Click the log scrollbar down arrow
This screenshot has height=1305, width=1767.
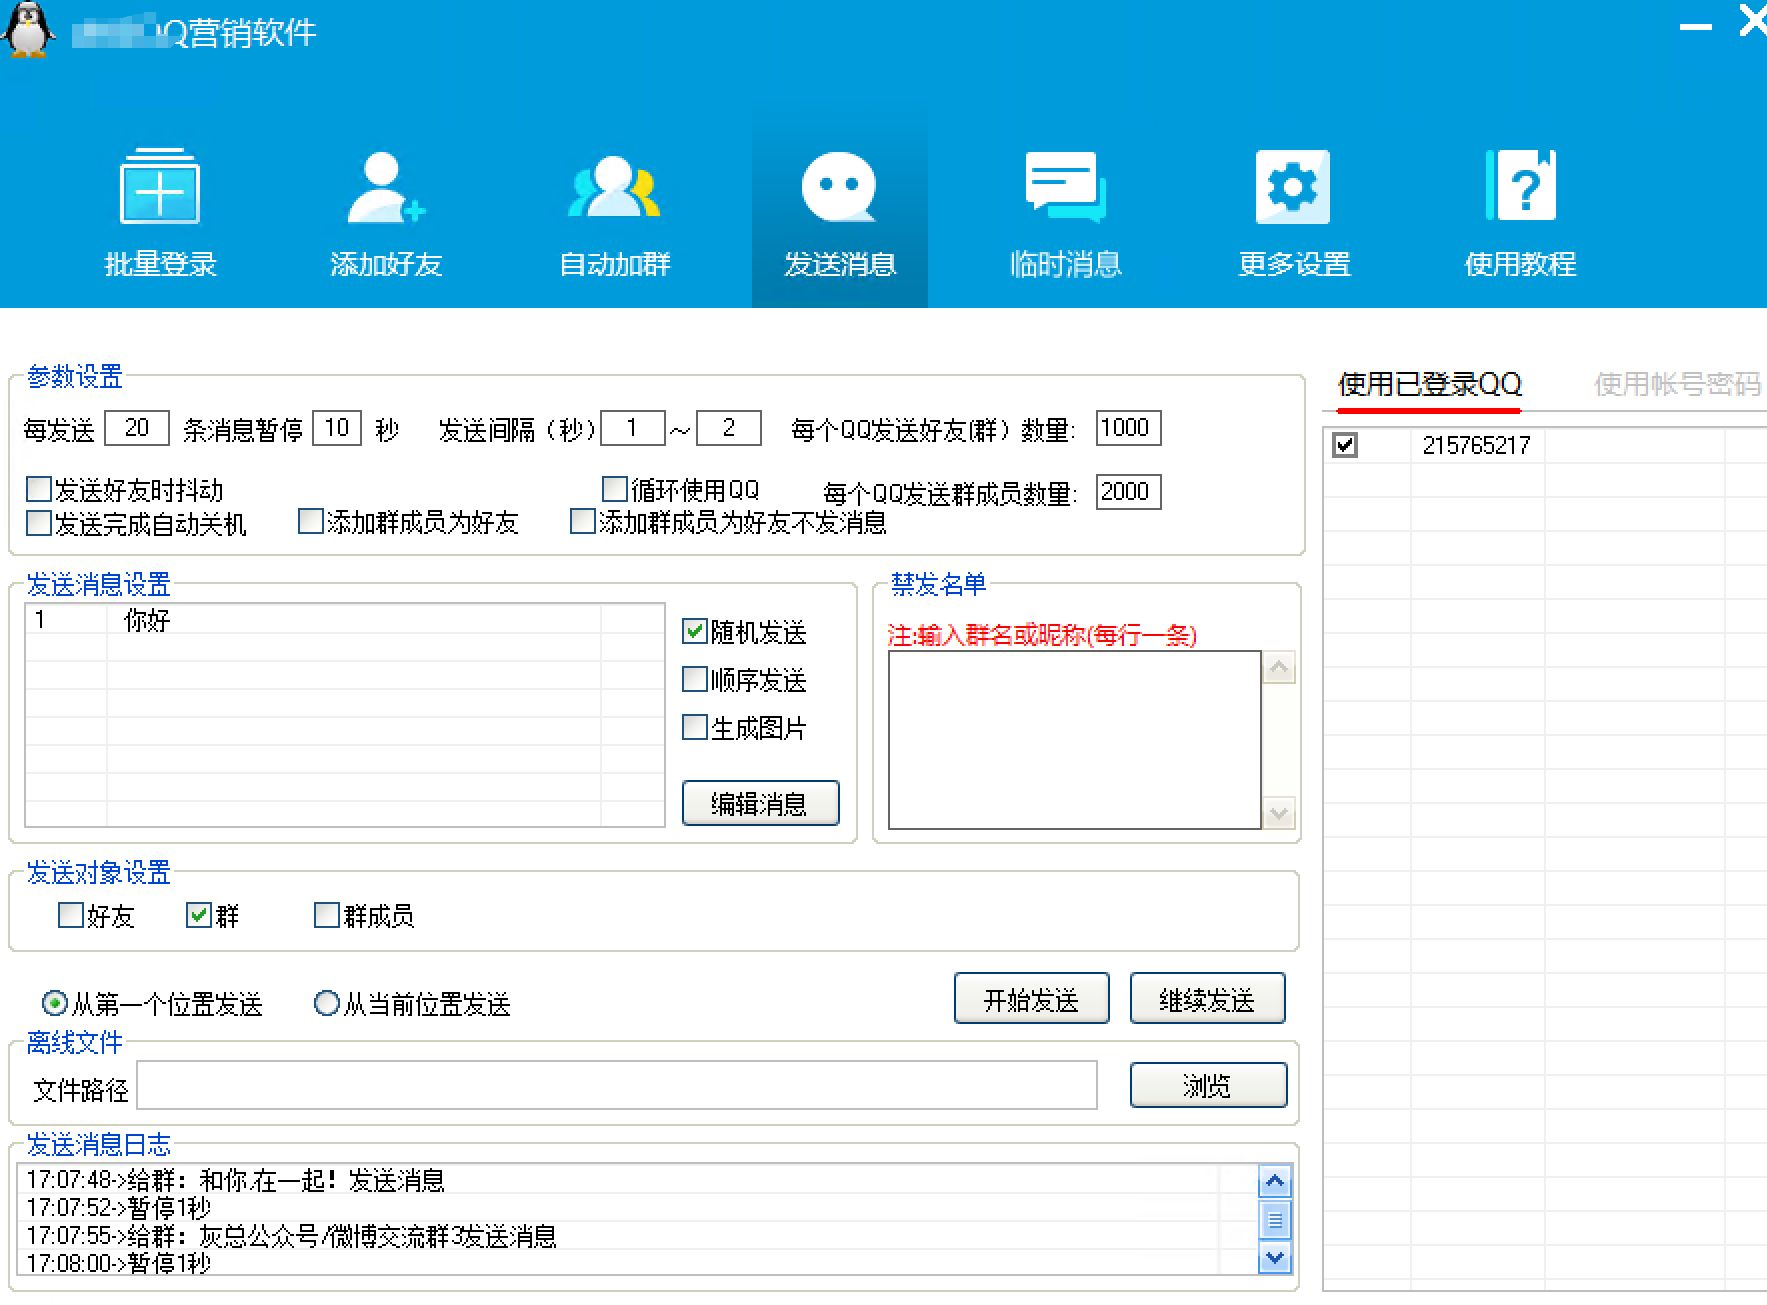pyautogui.click(x=1274, y=1258)
